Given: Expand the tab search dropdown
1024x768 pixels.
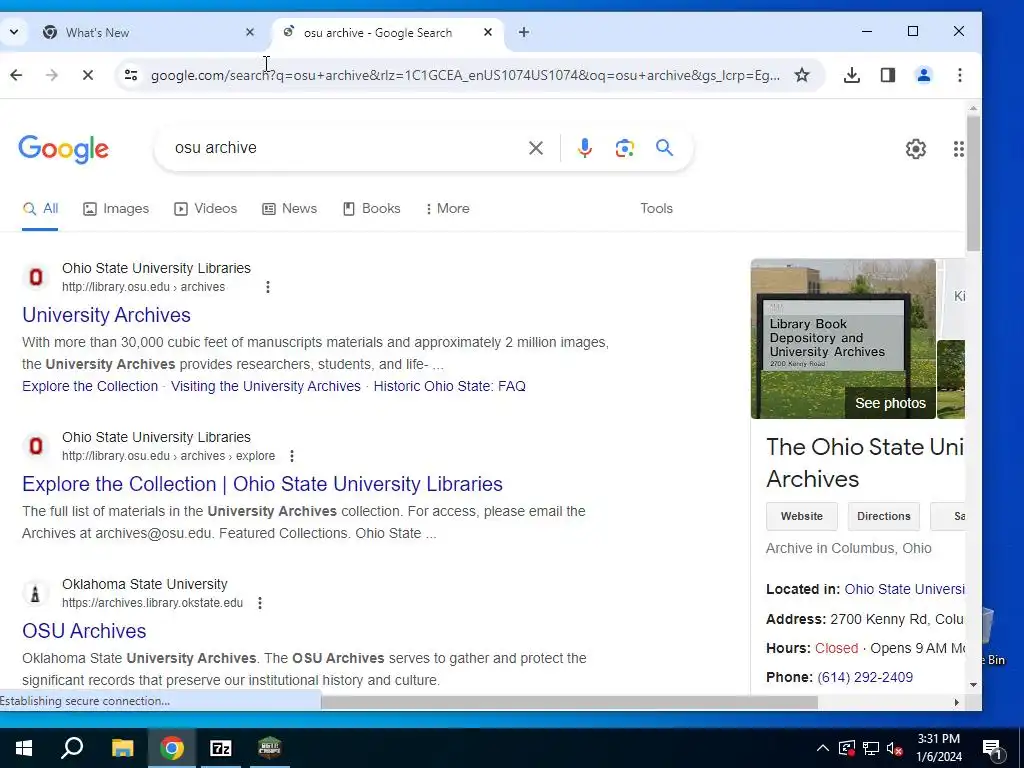Looking at the screenshot, I should coord(14,32).
